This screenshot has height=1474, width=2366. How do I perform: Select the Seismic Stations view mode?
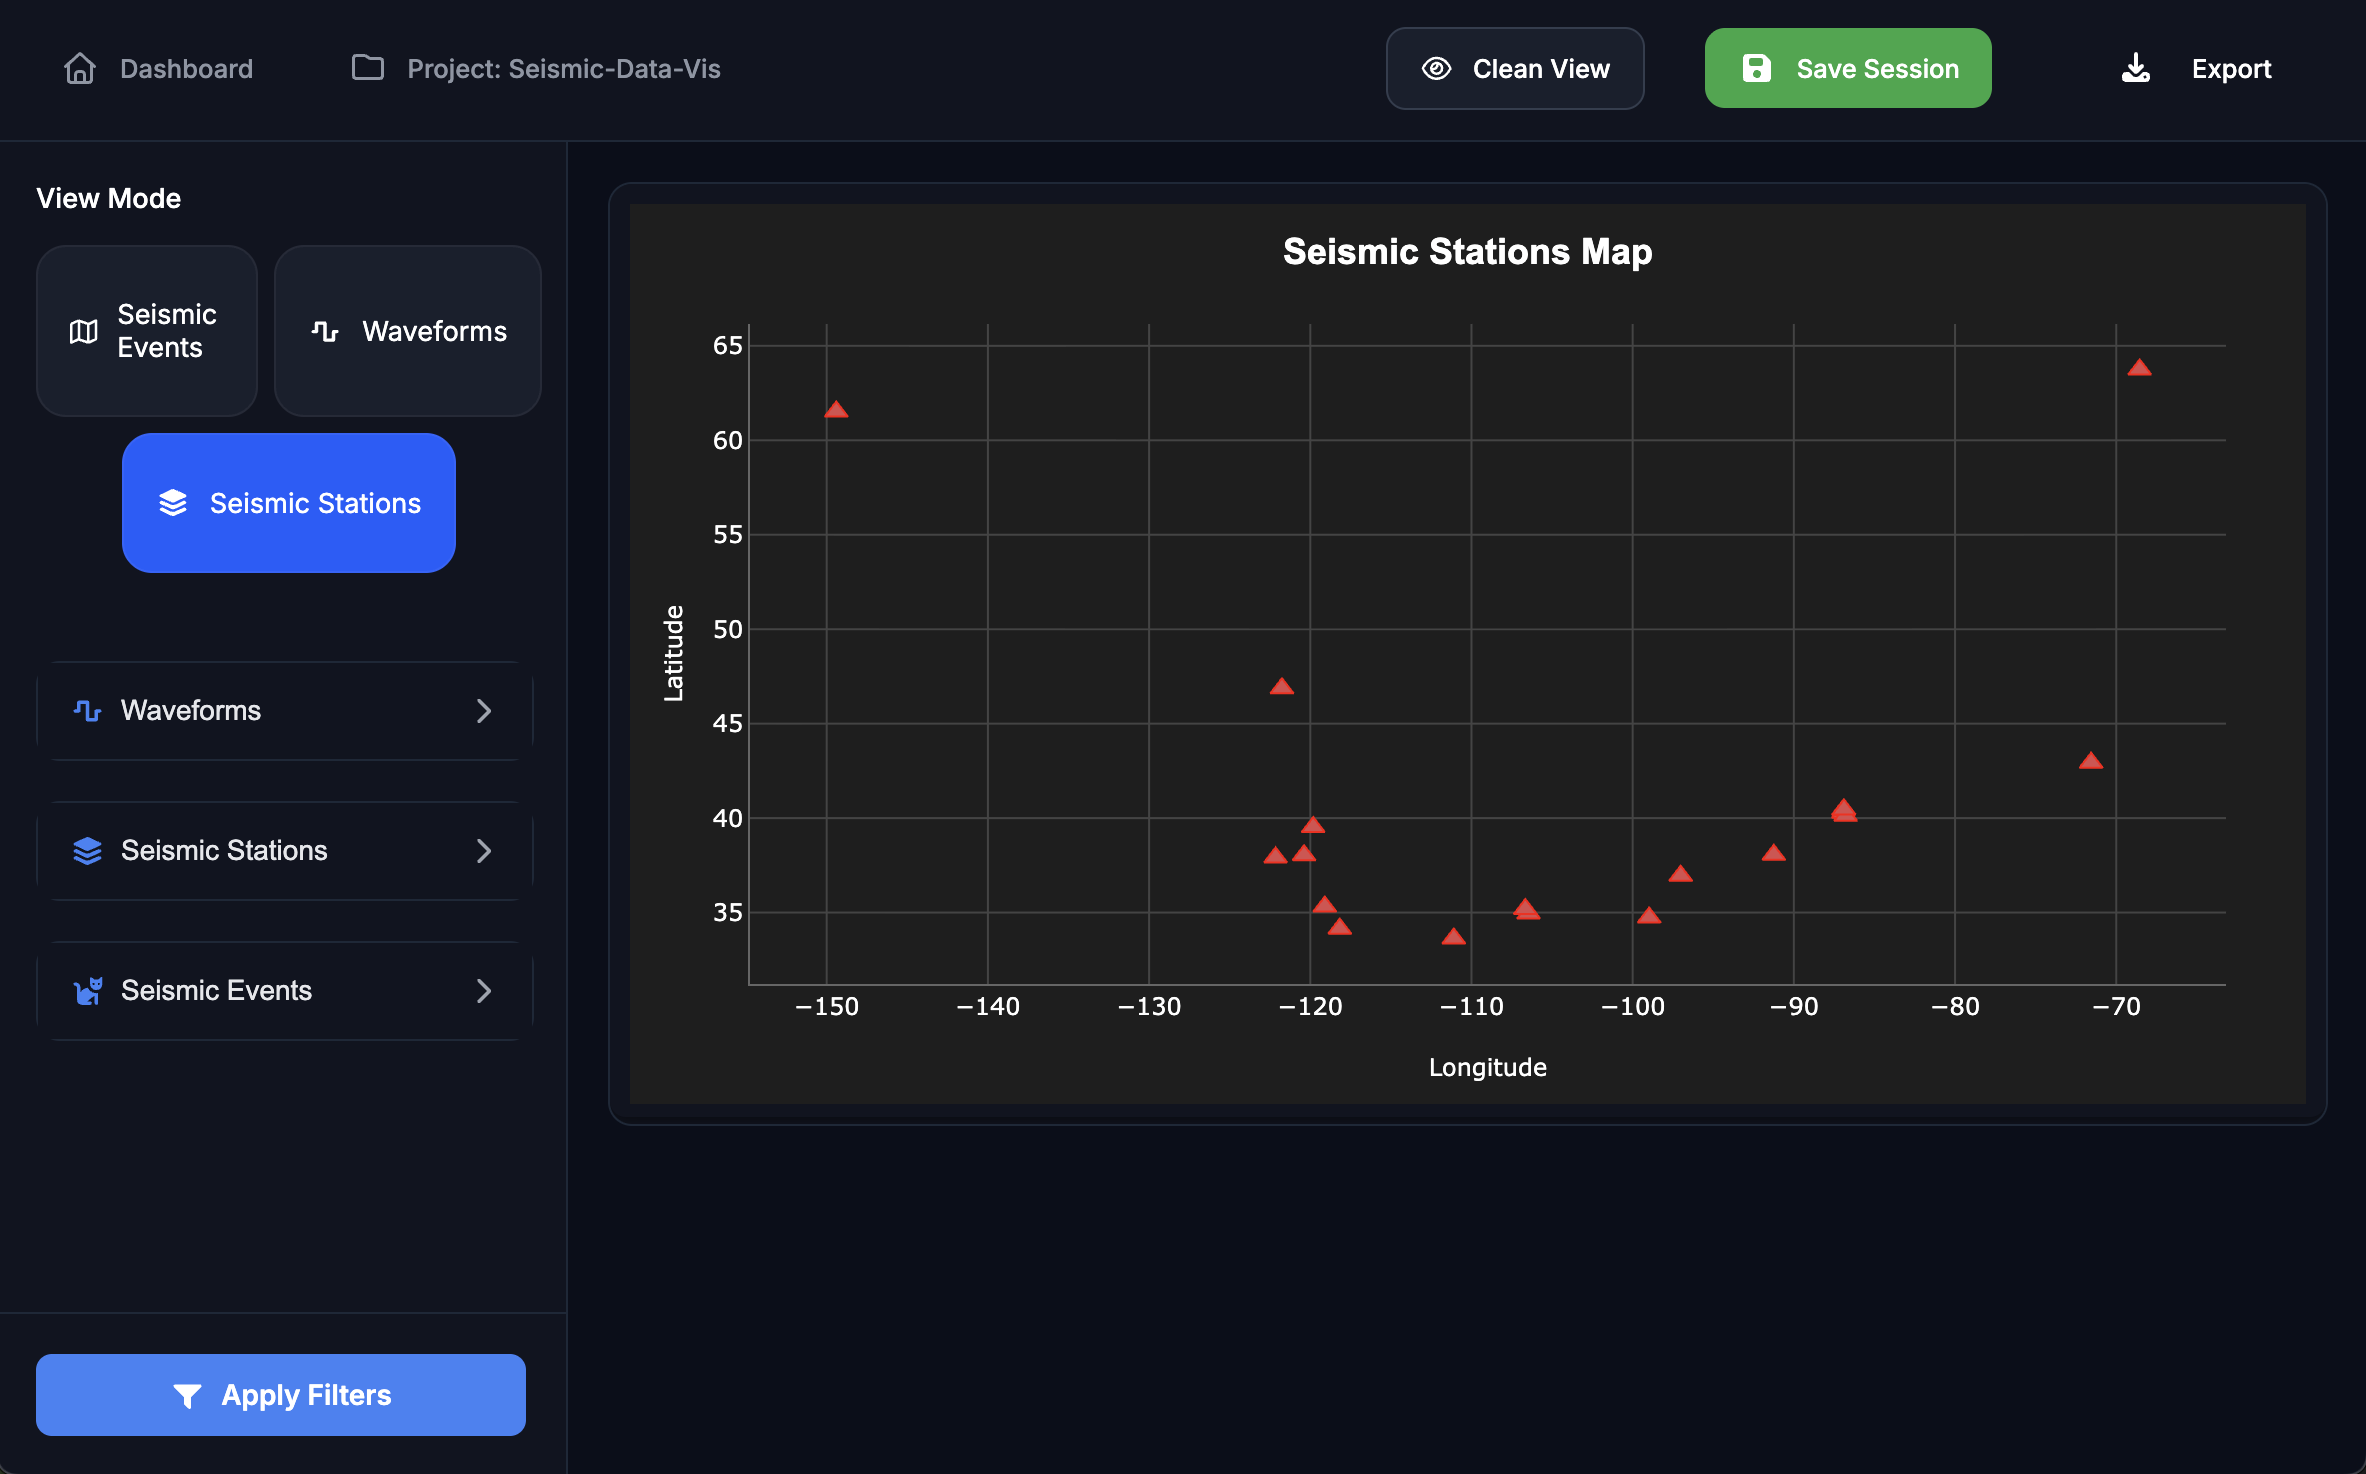(289, 503)
